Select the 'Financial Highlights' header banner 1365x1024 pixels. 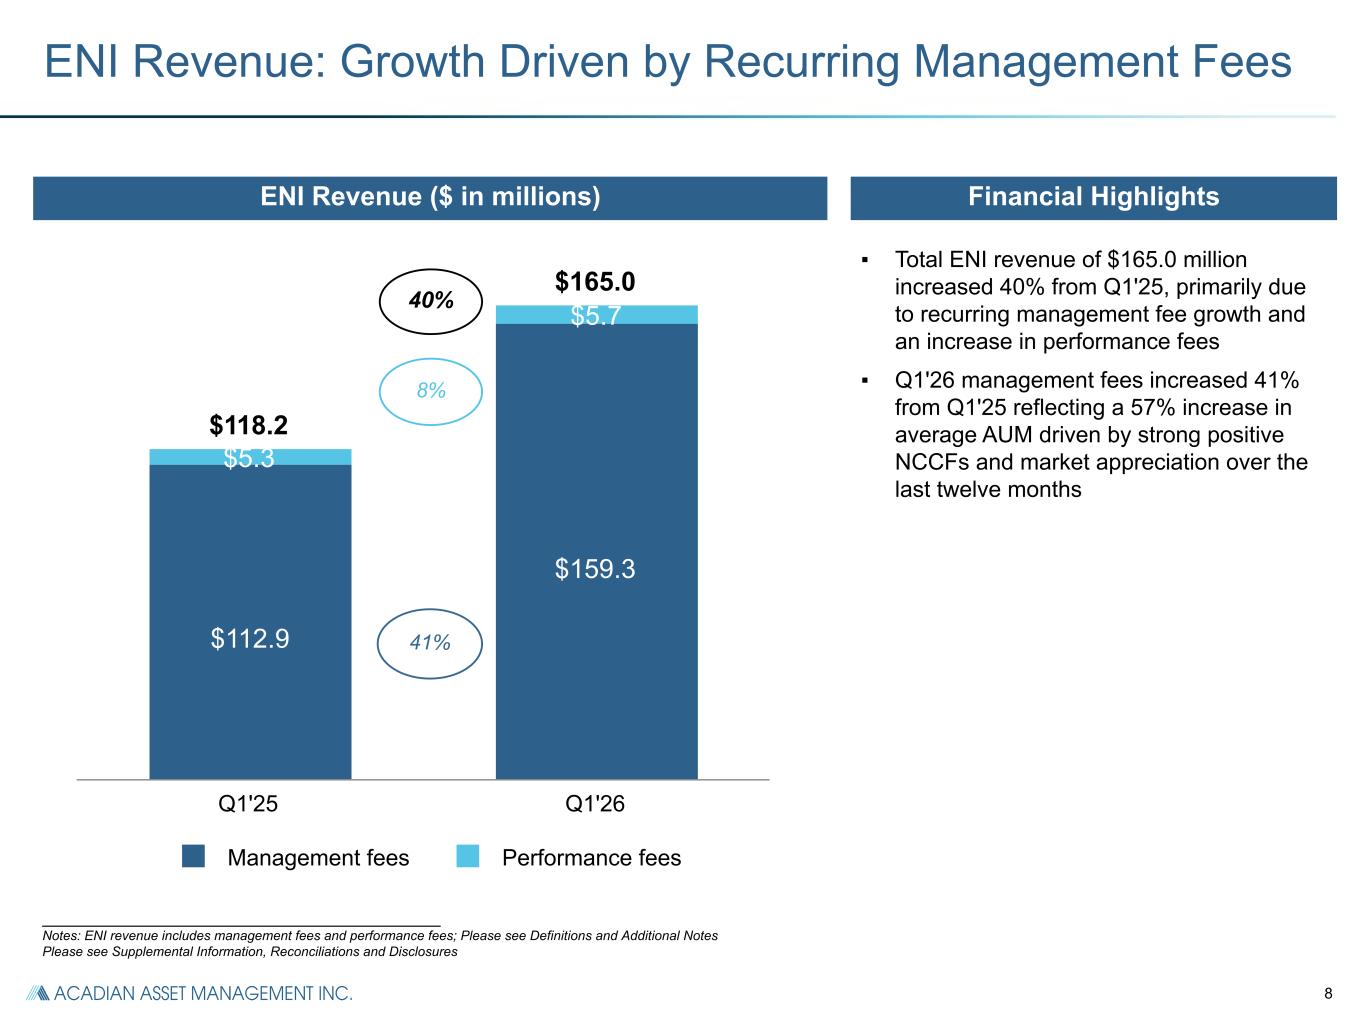click(1093, 197)
